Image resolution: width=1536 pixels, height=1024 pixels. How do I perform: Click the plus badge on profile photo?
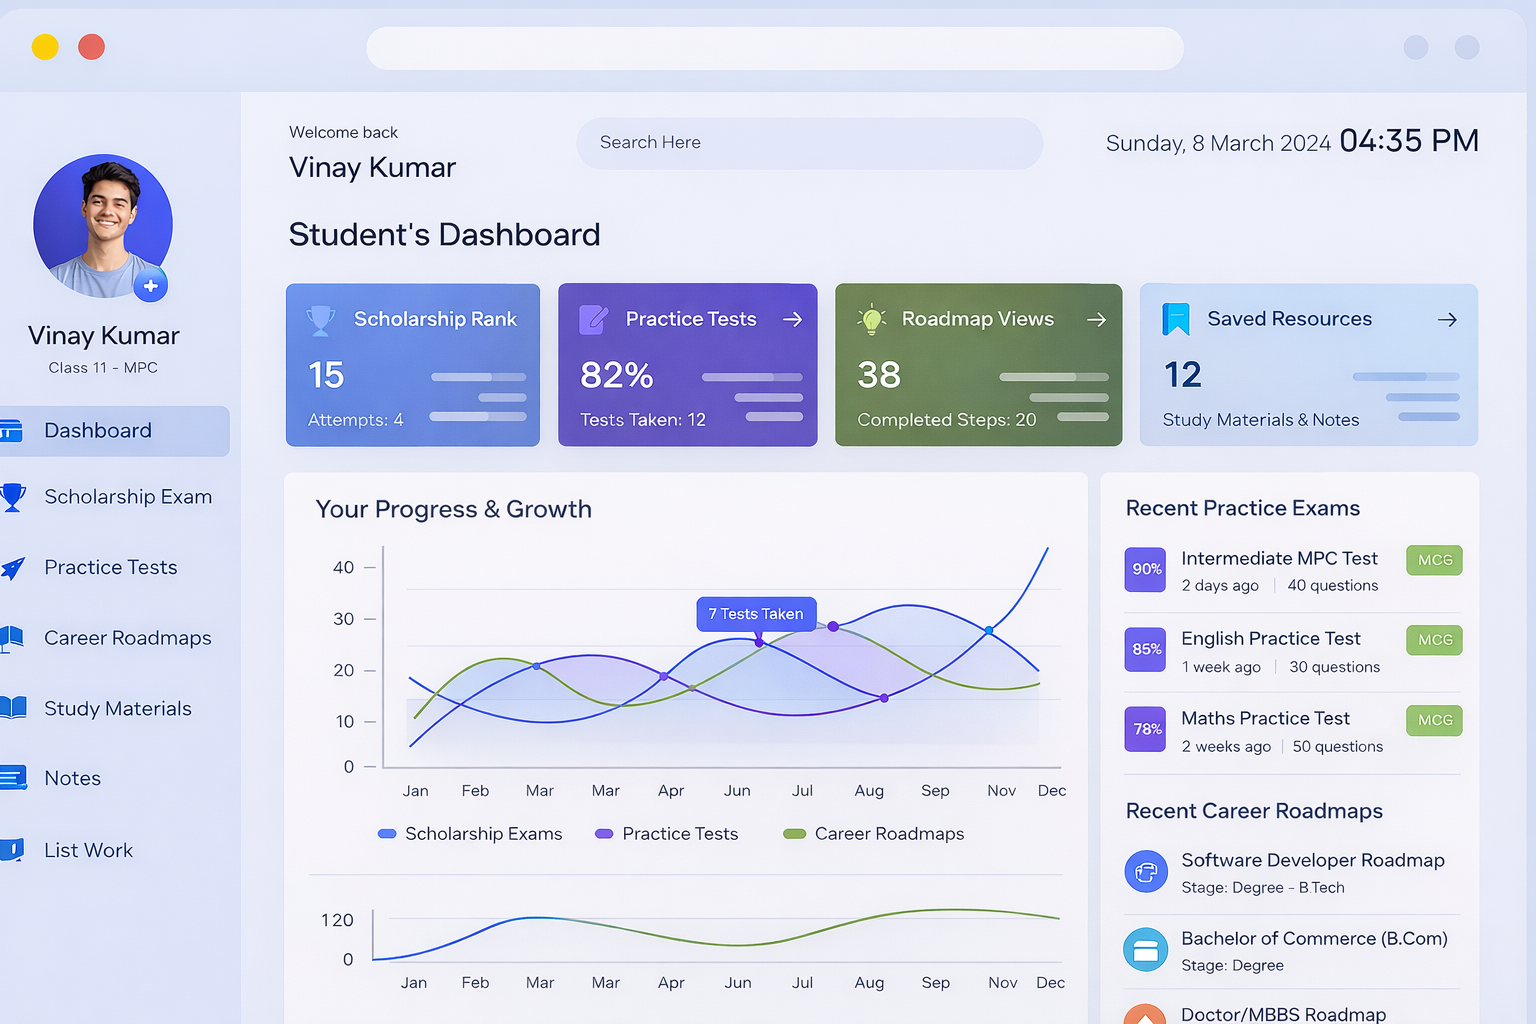tap(150, 286)
